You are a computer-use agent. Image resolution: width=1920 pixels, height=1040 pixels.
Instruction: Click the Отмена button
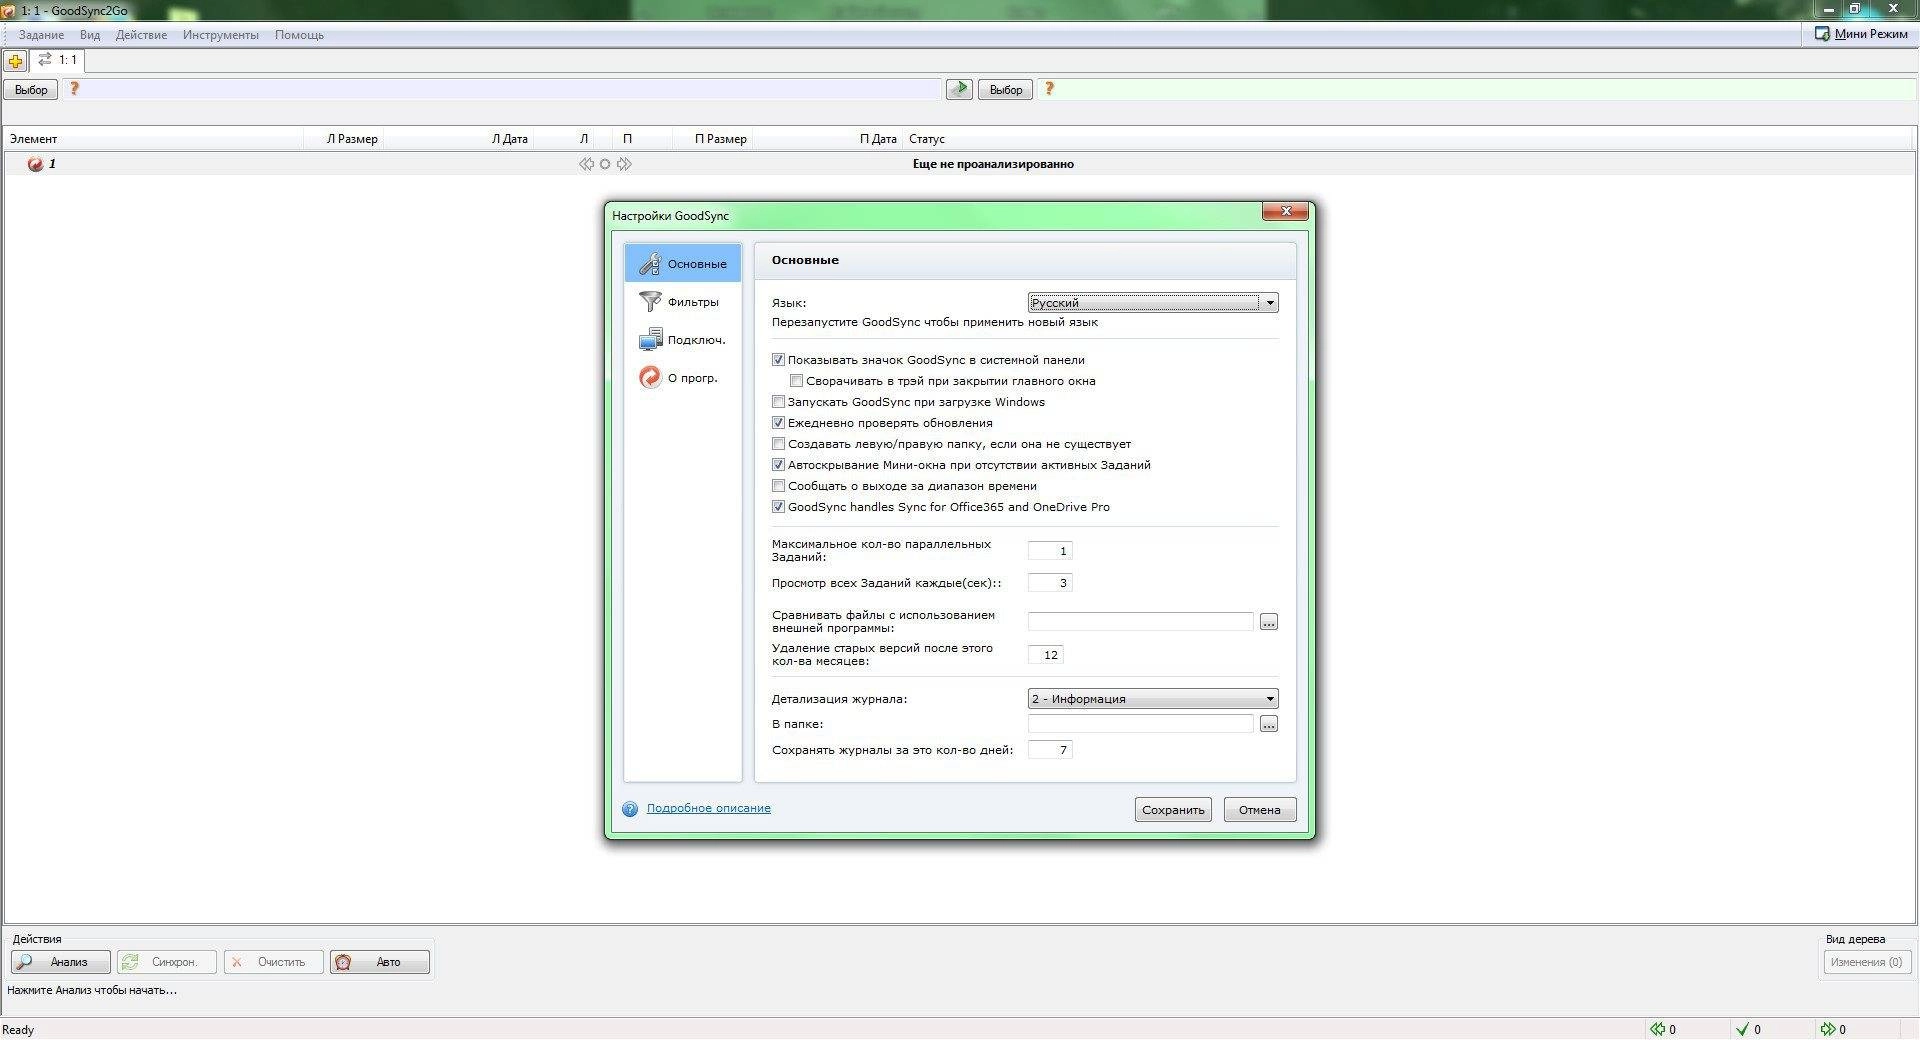tap(1260, 810)
